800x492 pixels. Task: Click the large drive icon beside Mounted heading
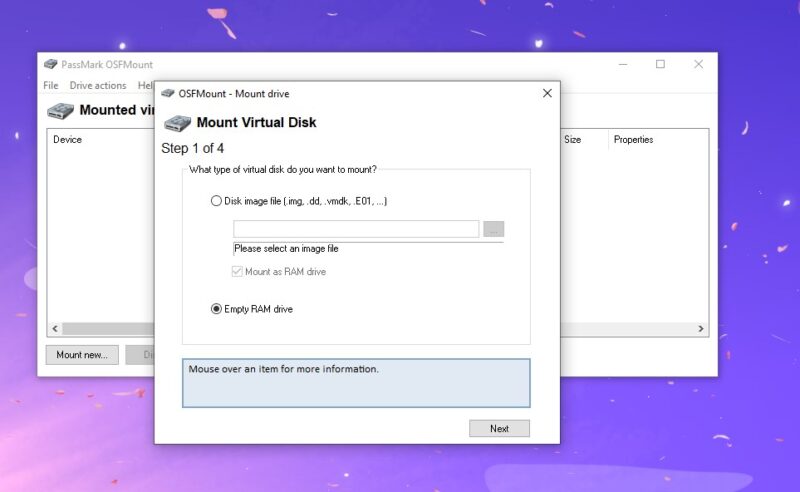(61, 111)
